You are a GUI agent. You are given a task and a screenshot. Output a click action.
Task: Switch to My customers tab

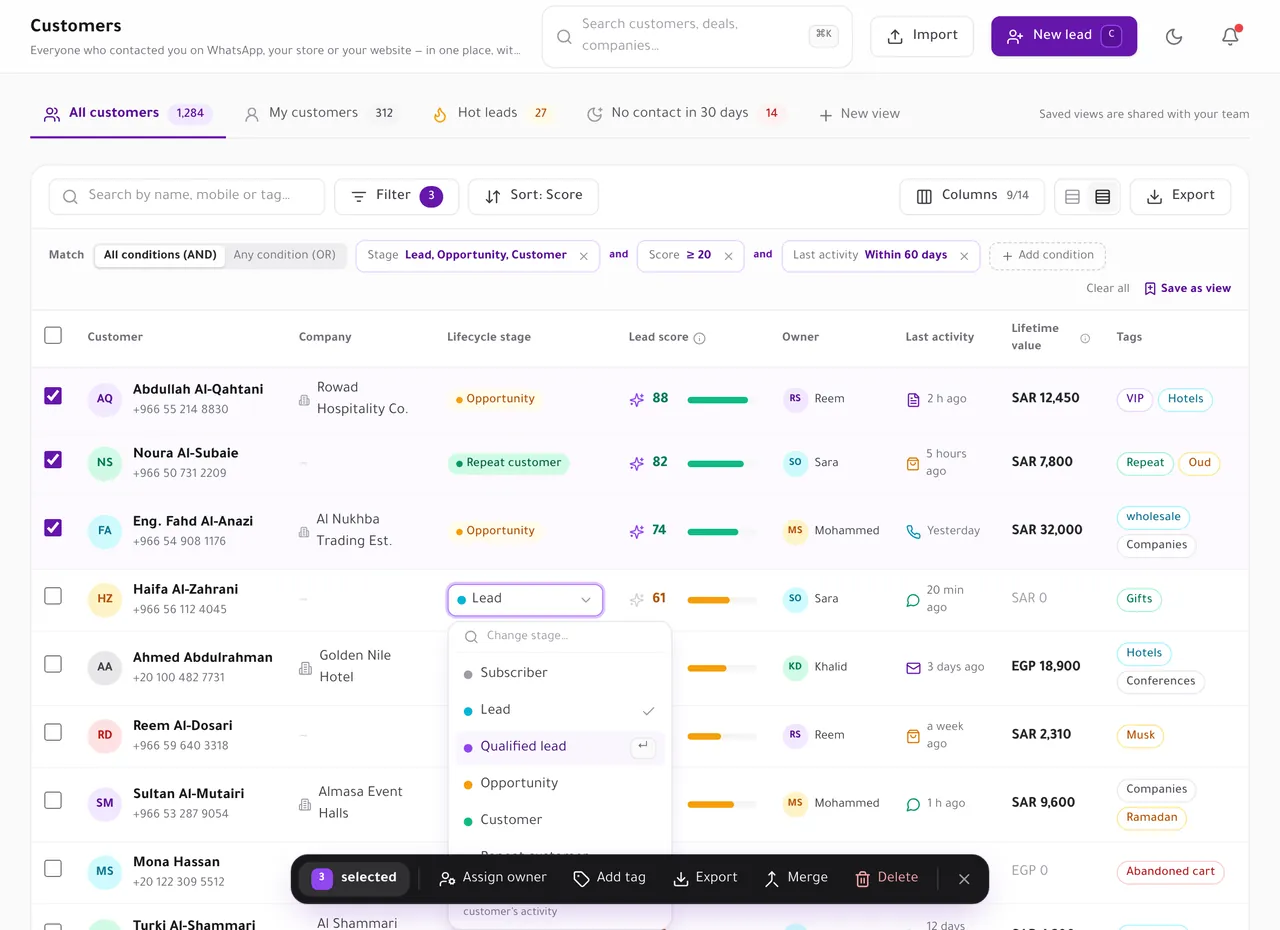320,113
